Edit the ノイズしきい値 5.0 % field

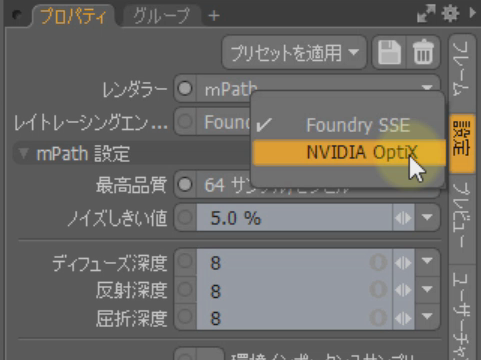pos(294,218)
